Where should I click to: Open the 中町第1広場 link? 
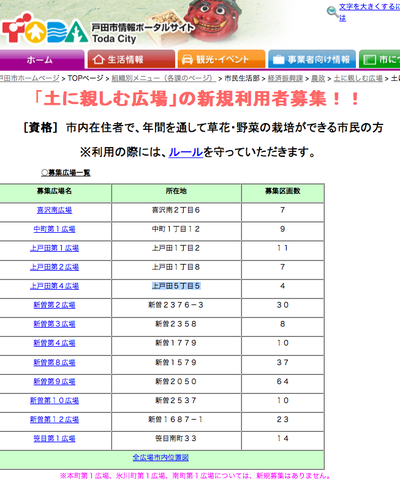coord(54,229)
